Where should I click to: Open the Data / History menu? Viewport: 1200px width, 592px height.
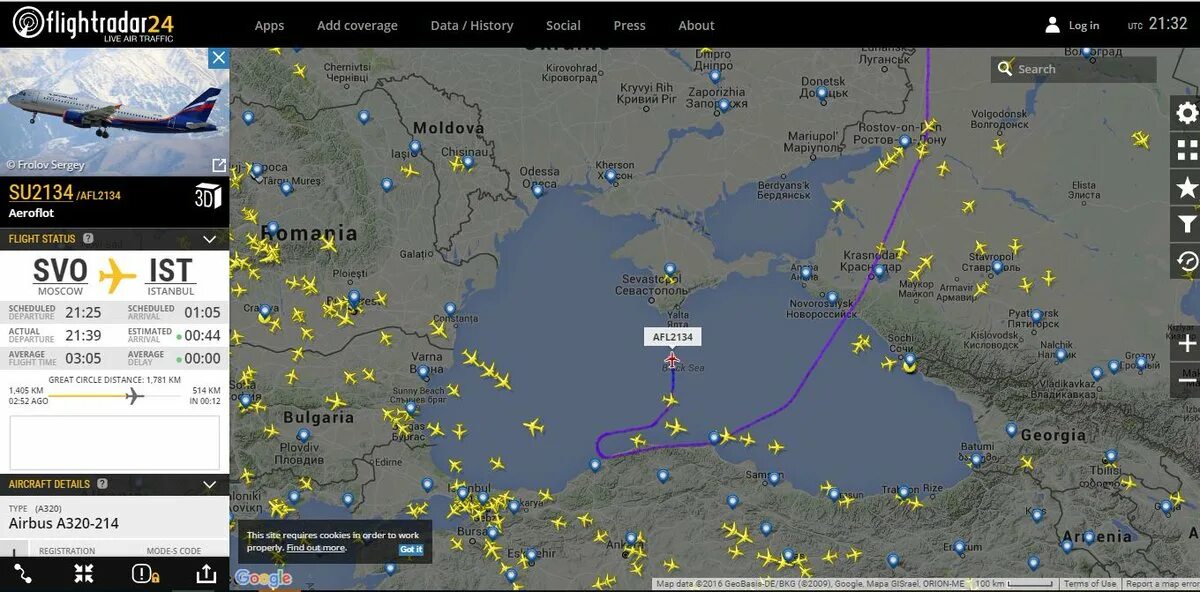click(x=472, y=26)
